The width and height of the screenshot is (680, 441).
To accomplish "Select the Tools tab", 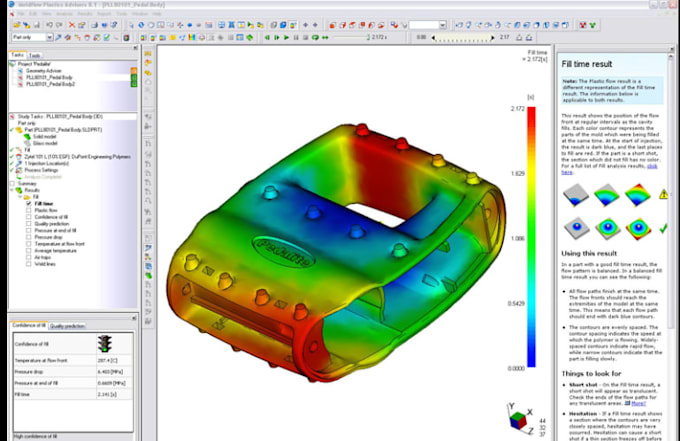I will pyautogui.click(x=34, y=56).
